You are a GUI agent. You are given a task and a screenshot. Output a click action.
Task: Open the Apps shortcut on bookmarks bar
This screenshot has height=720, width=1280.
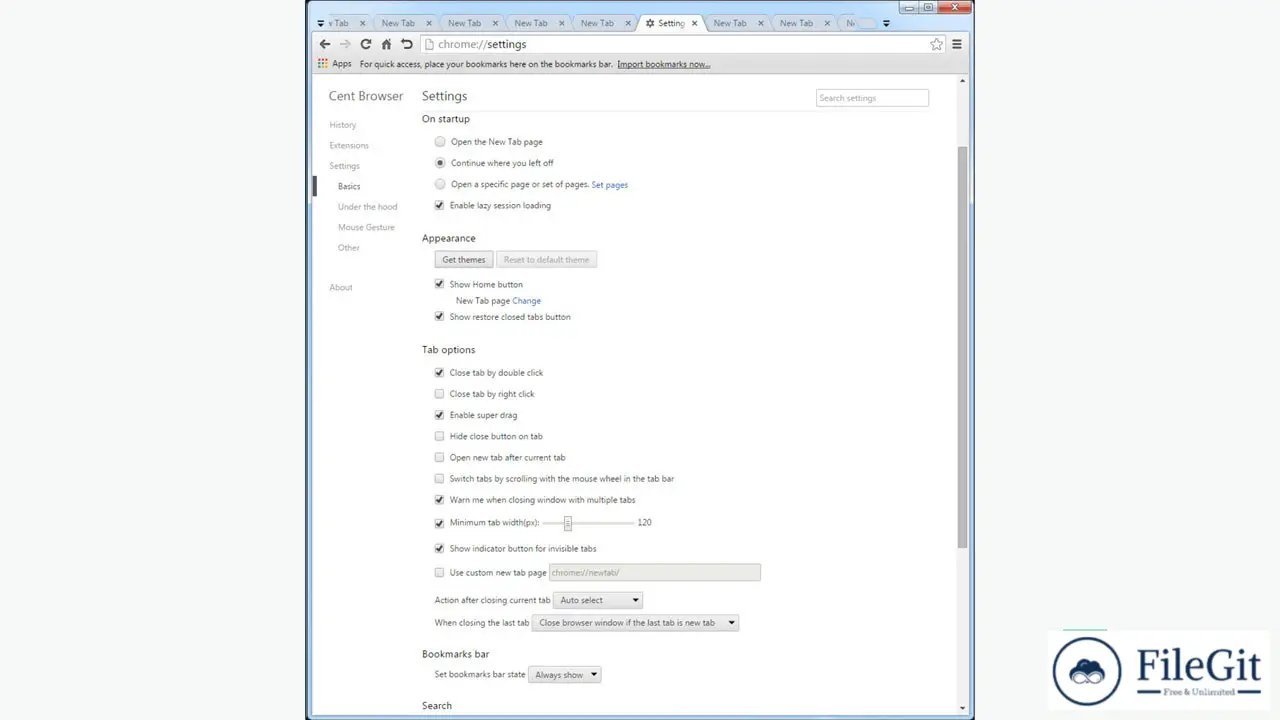[x=335, y=64]
